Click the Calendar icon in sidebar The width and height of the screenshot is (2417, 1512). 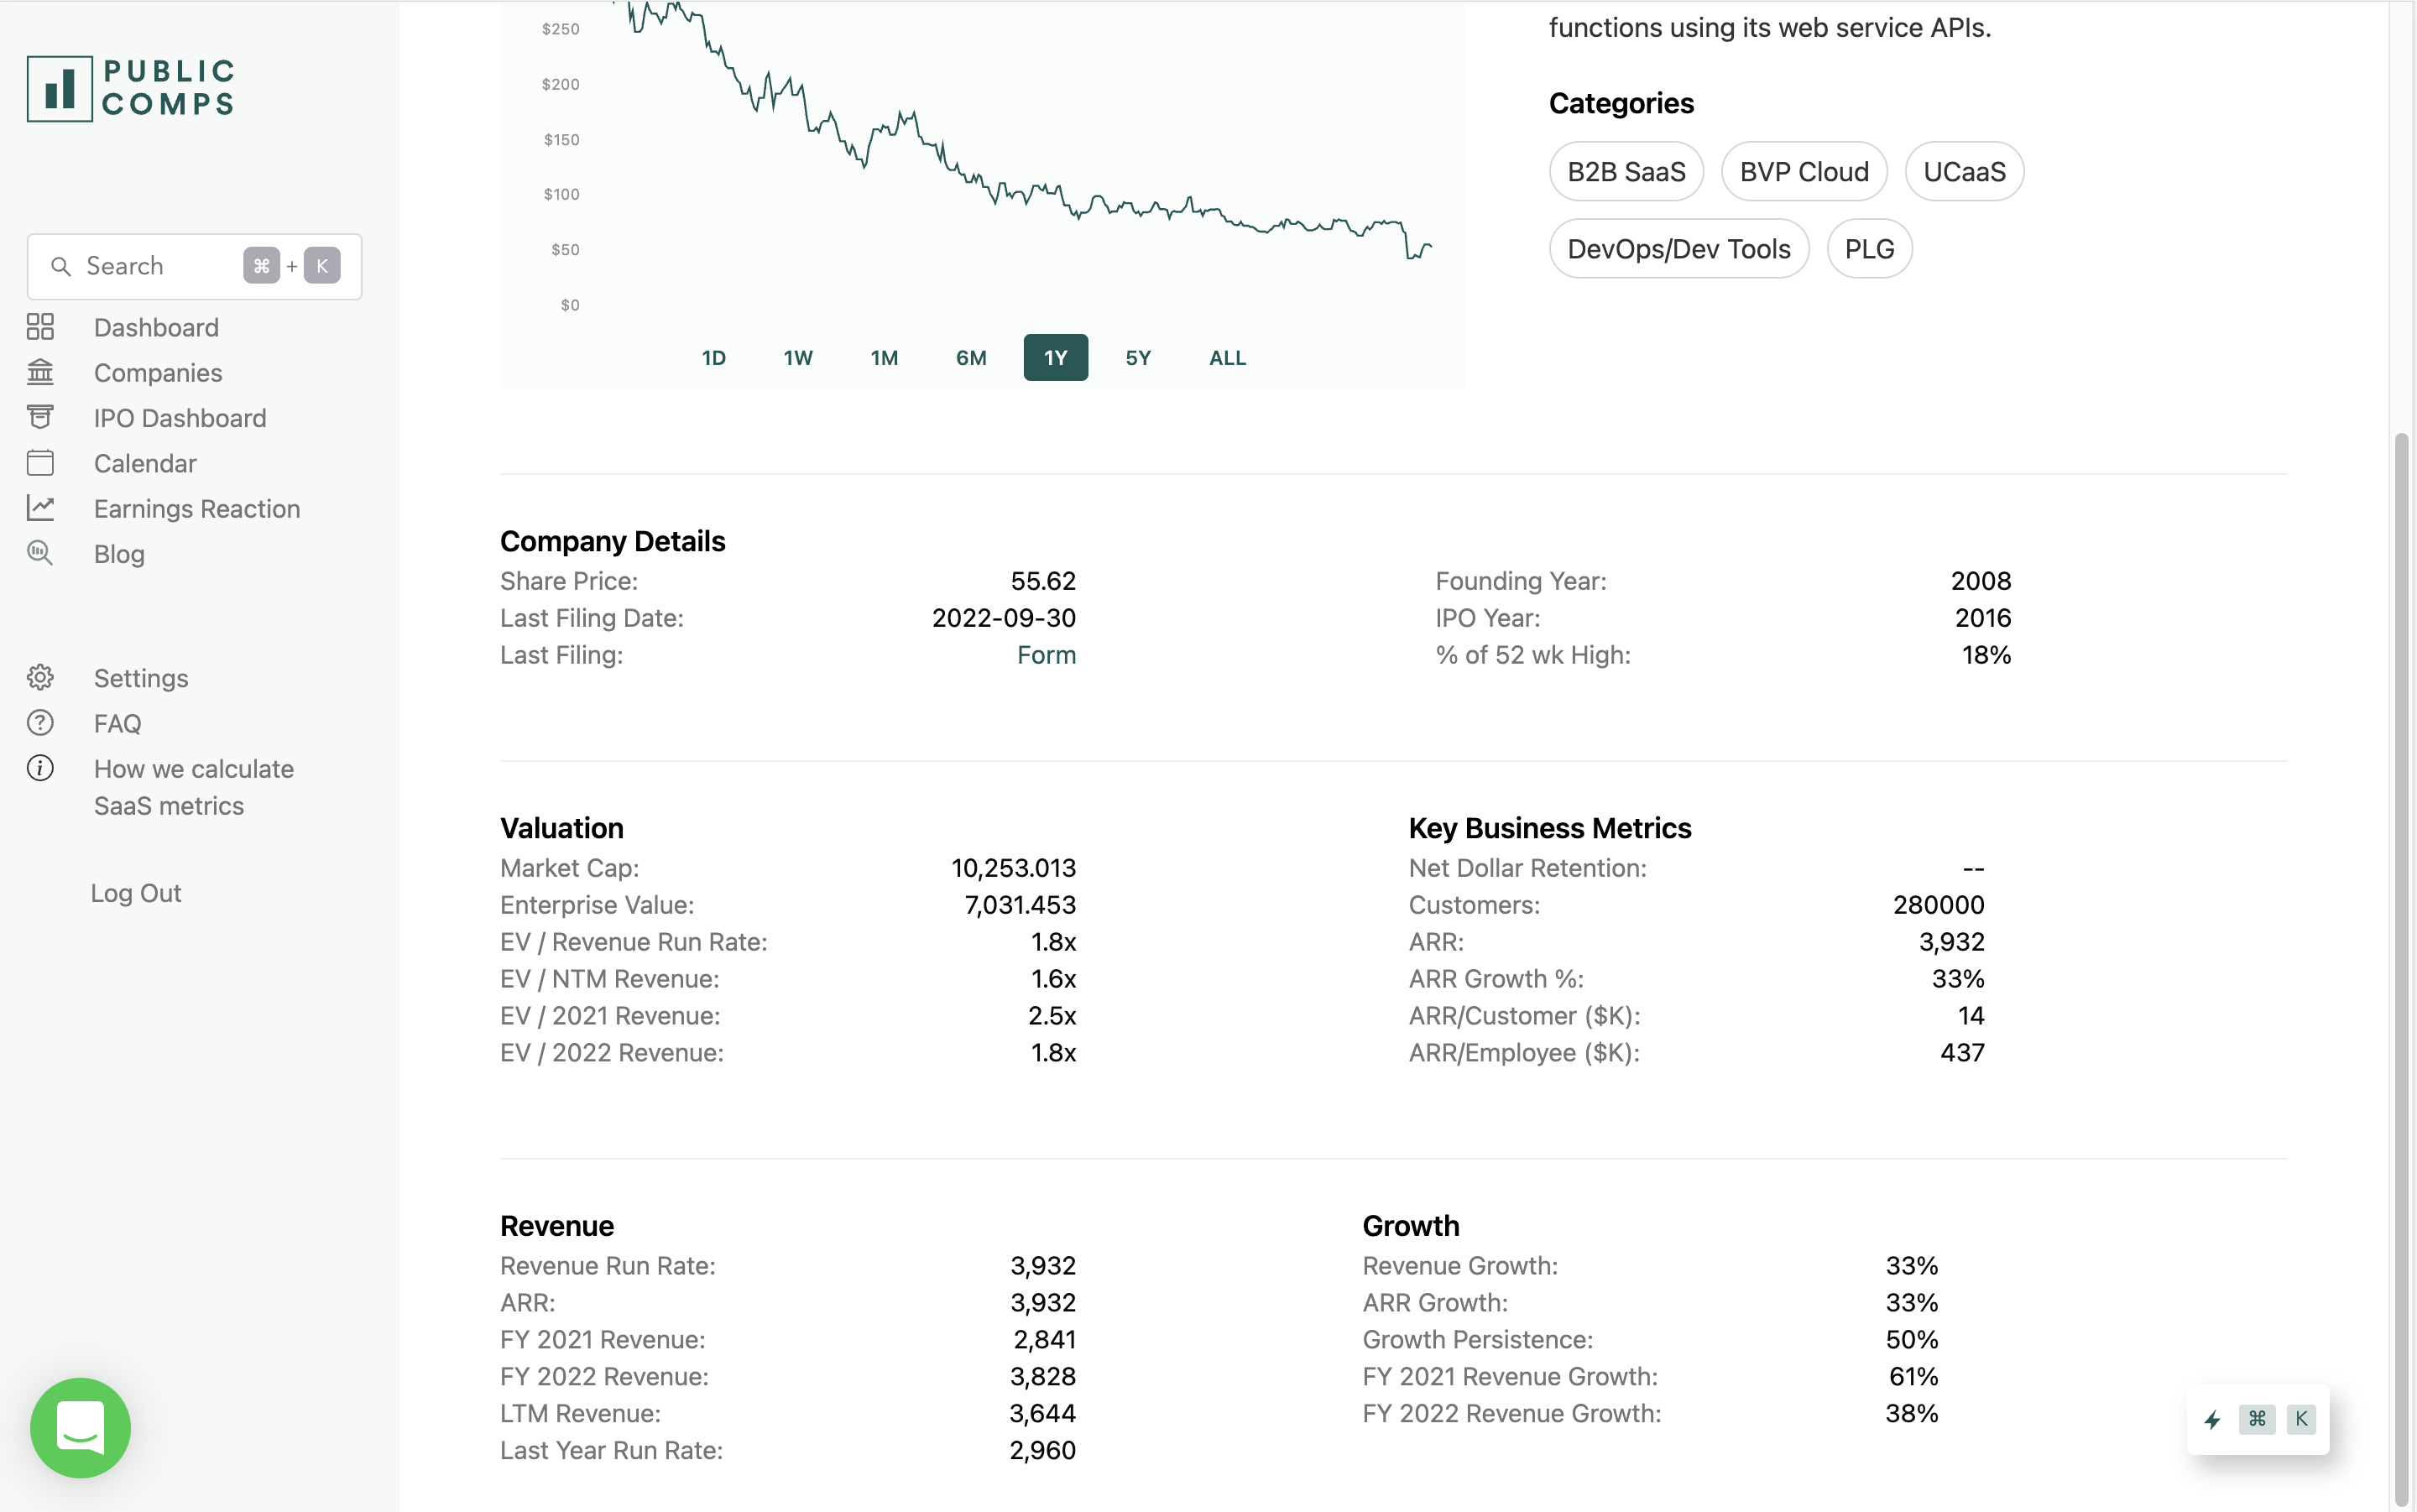tap(40, 463)
